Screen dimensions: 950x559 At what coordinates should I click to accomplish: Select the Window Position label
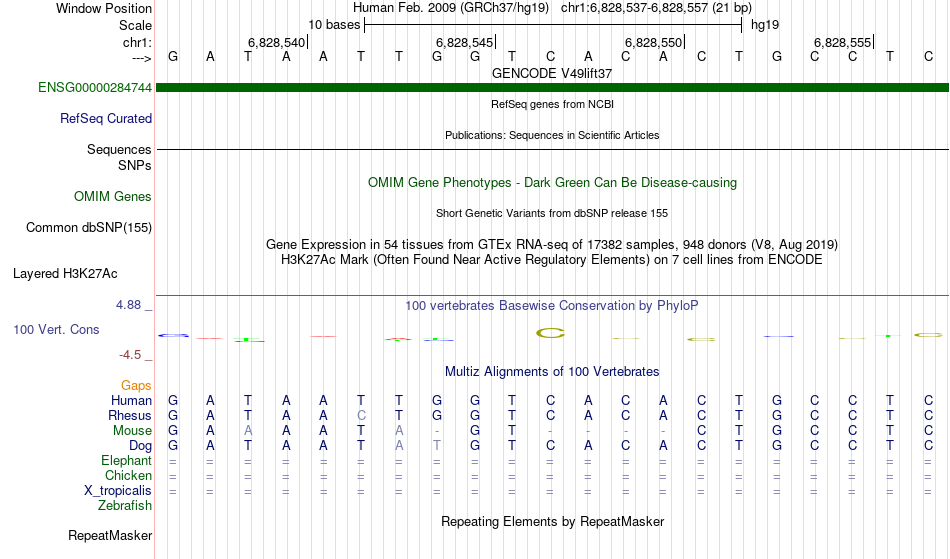coord(104,8)
